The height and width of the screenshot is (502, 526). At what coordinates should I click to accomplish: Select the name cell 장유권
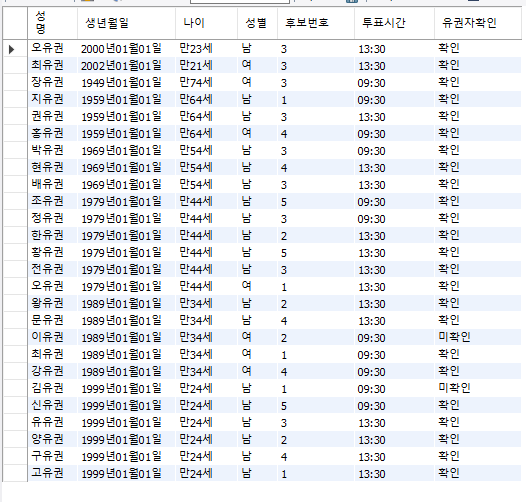point(53,83)
